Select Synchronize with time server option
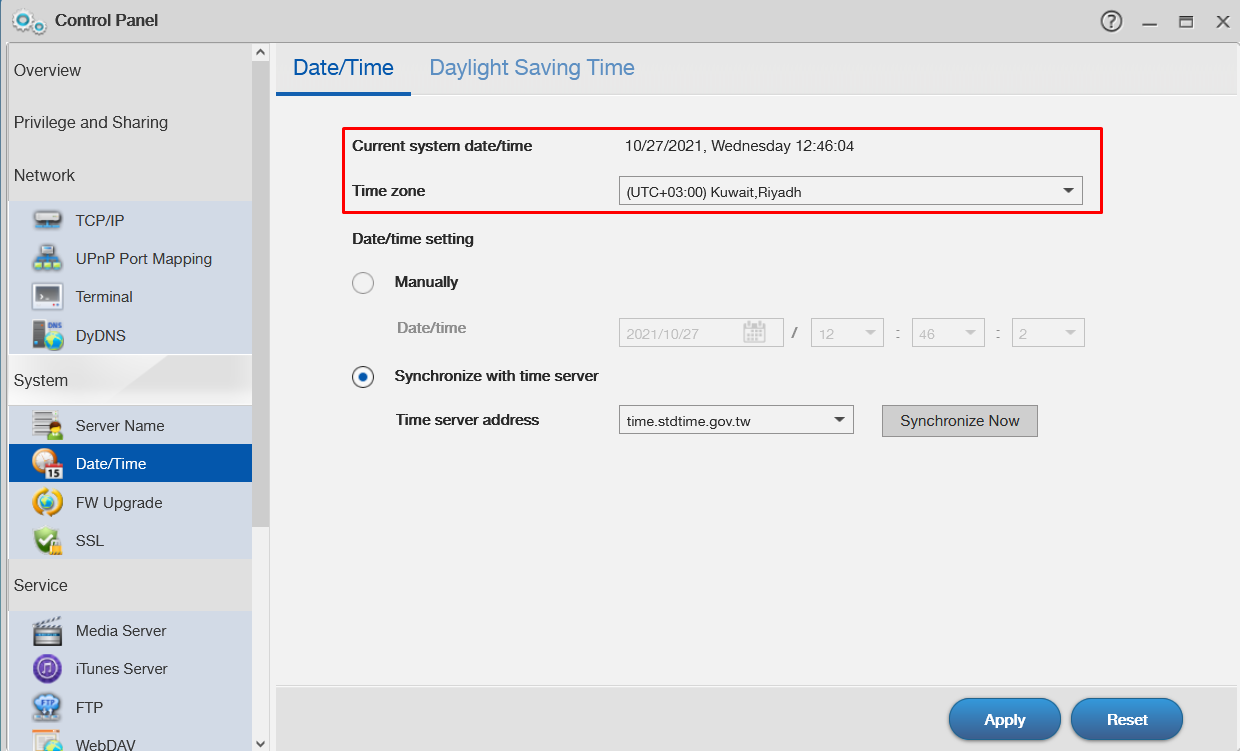This screenshot has height=751, width=1240. [363, 377]
